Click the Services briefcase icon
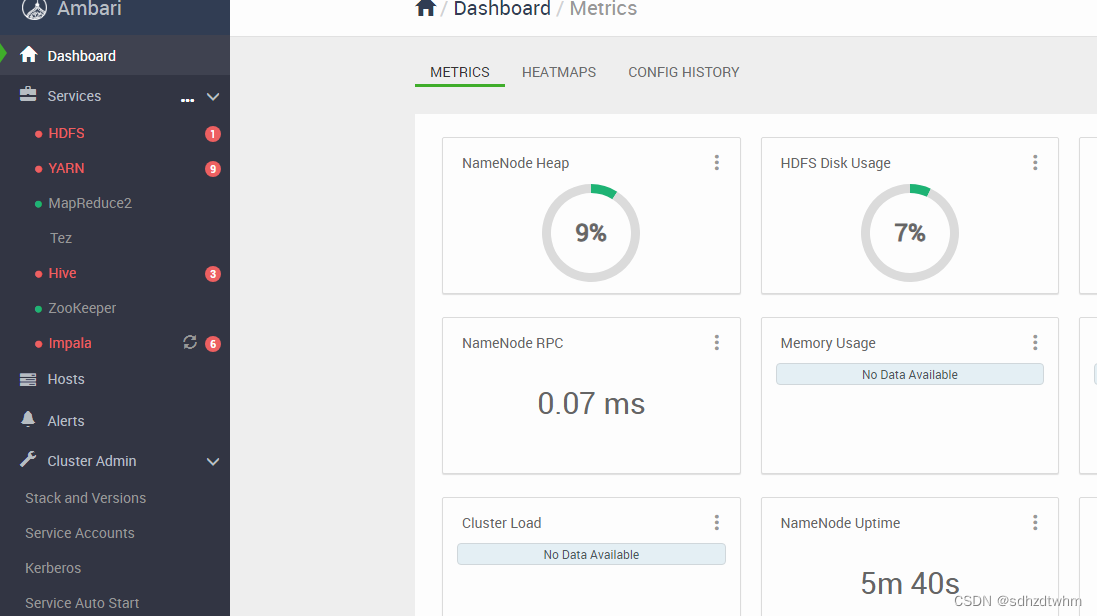Viewport: 1097px width, 616px height. click(x=28, y=94)
